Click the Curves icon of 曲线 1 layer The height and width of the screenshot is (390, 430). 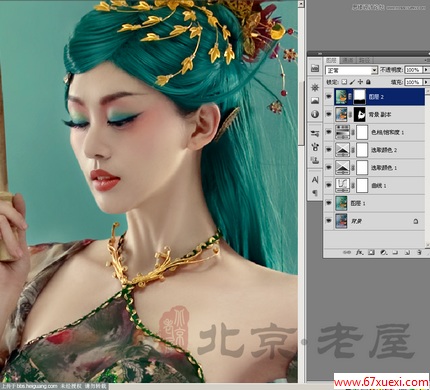342,186
